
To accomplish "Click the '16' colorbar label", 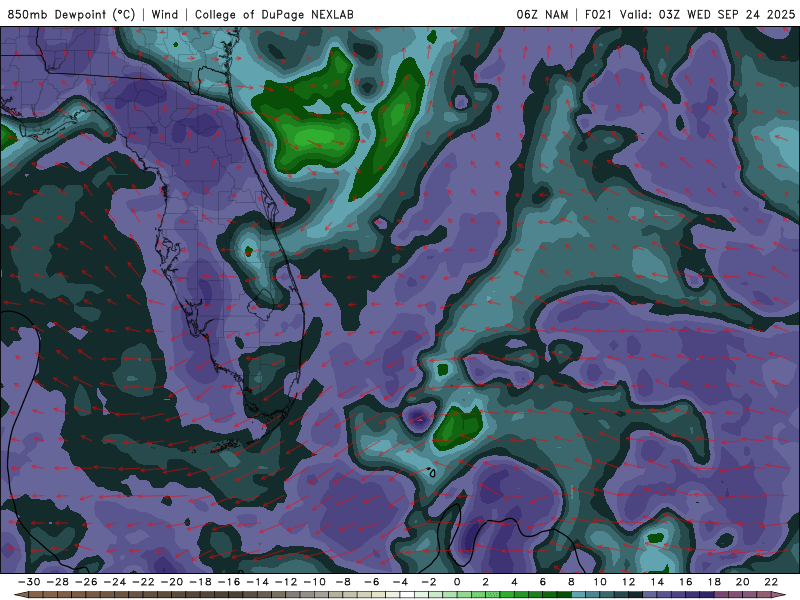I will pyautogui.click(x=686, y=582).
